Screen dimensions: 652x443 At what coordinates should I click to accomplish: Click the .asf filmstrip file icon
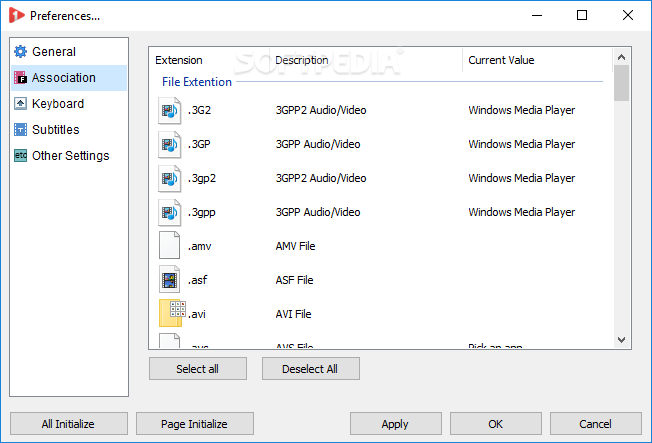click(170, 280)
